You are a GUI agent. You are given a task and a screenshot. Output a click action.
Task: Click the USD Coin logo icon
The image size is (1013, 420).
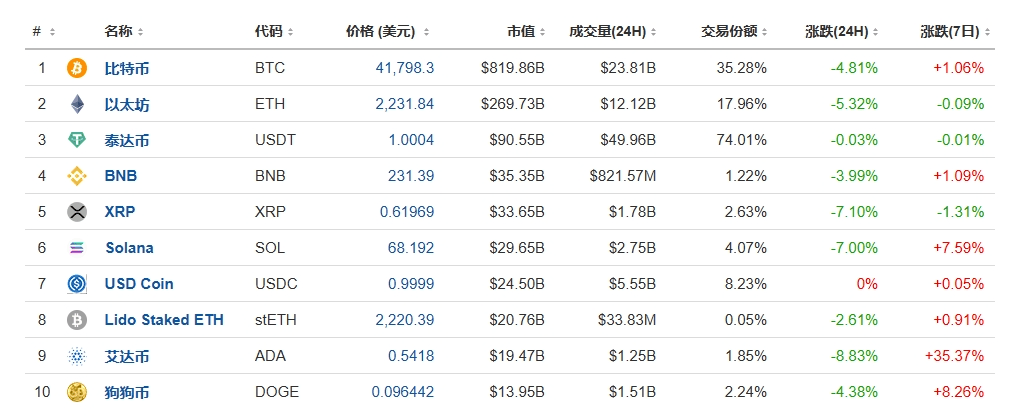point(77,284)
